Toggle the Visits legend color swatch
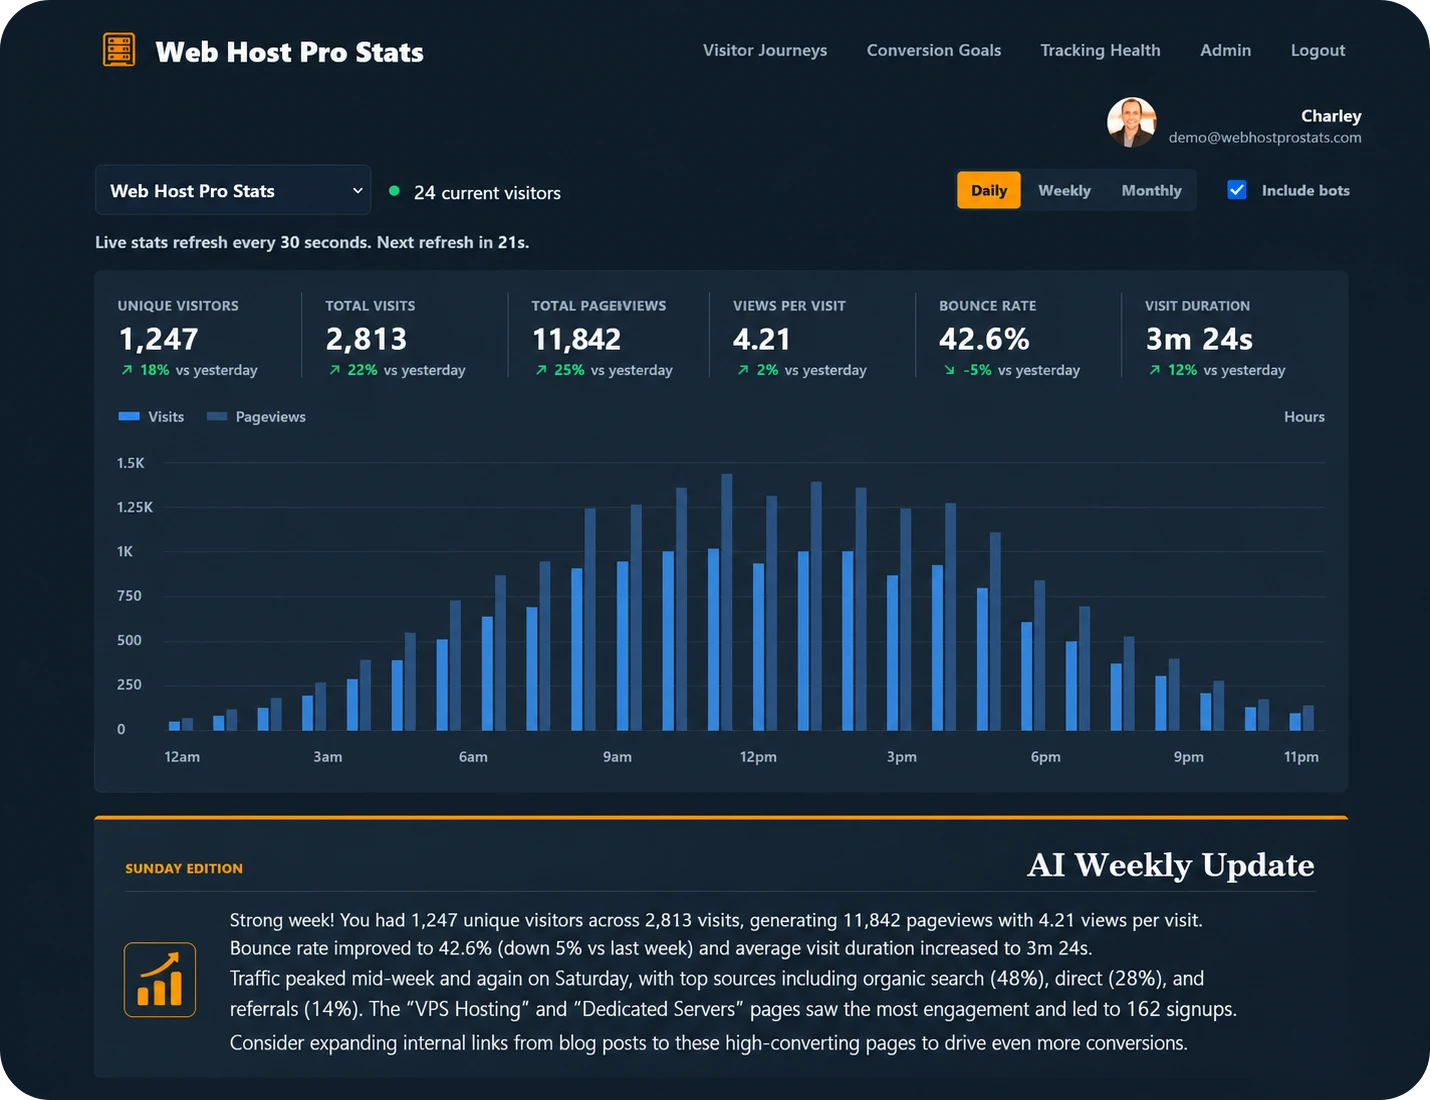Viewport: 1430px width, 1100px height. 129,417
